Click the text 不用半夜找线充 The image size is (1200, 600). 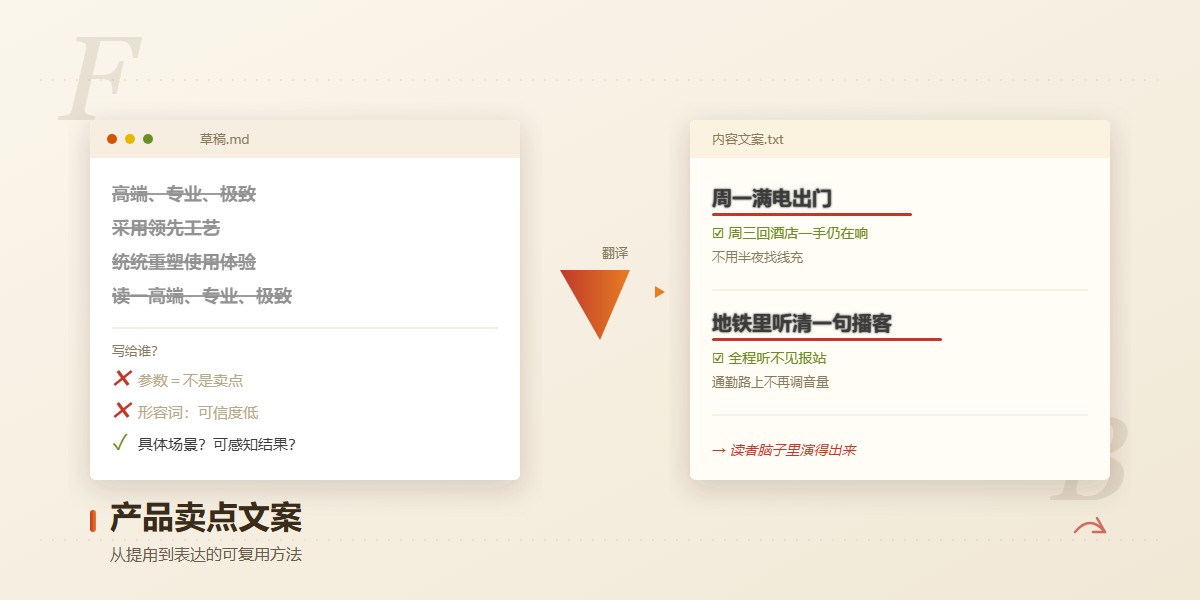pyautogui.click(x=757, y=257)
